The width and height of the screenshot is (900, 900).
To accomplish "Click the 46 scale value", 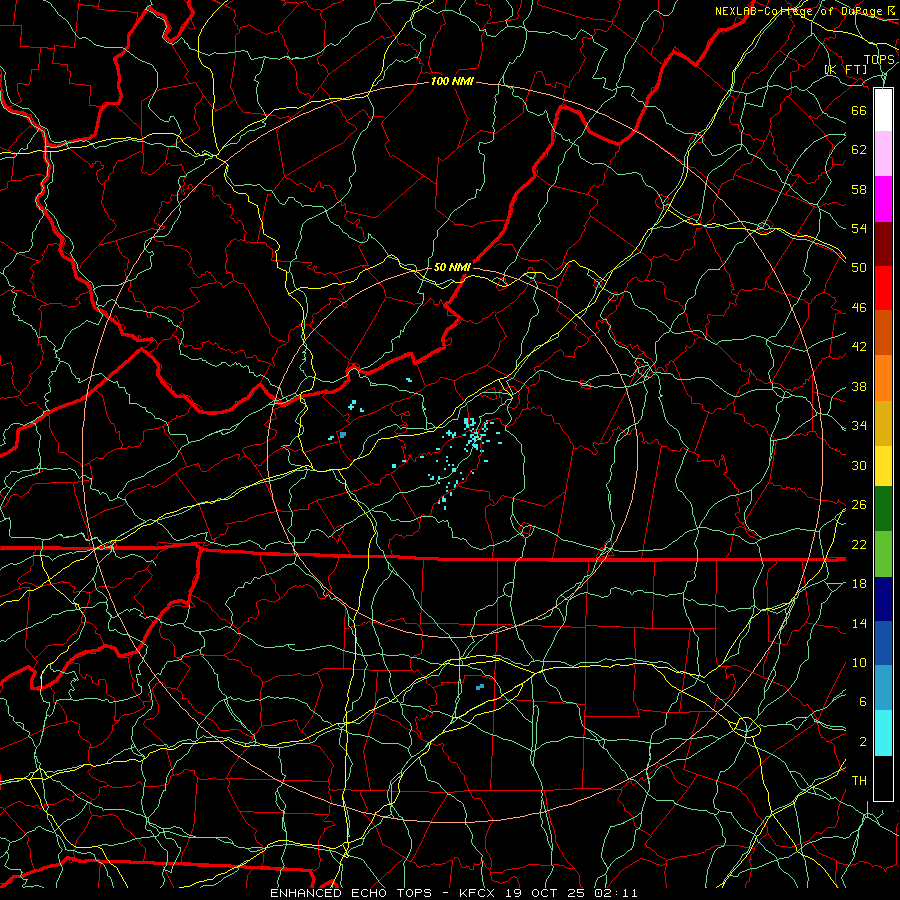I will [x=859, y=308].
